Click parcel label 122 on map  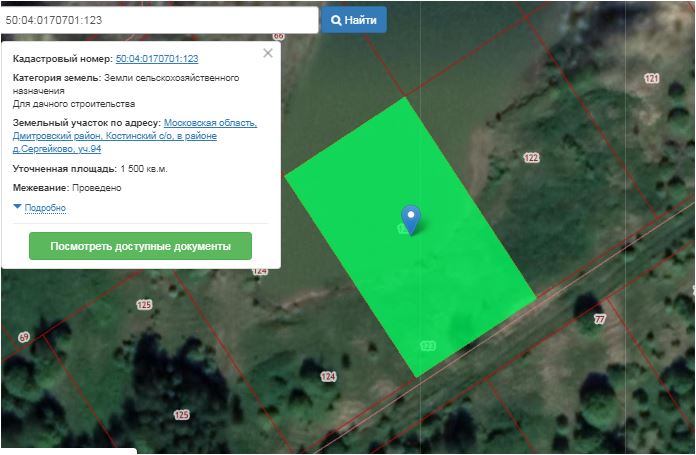point(531,158)
